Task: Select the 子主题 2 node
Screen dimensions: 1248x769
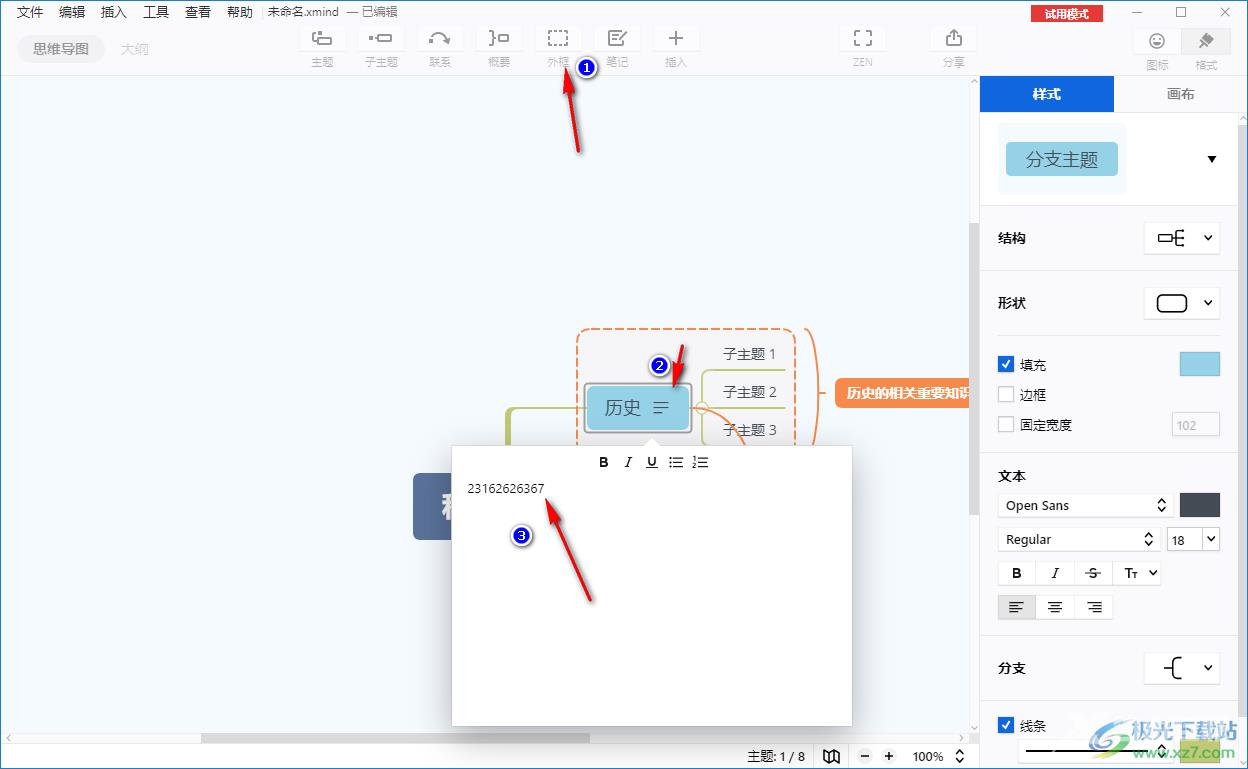Action: tap(749, 392)
